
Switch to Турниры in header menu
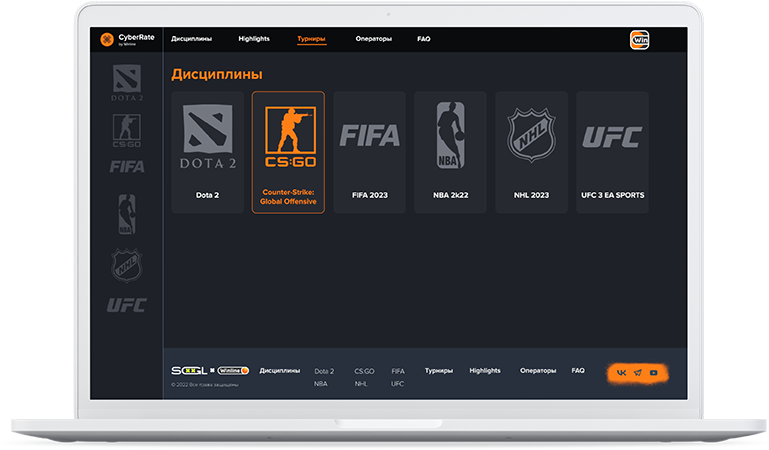tap(311, 39)
